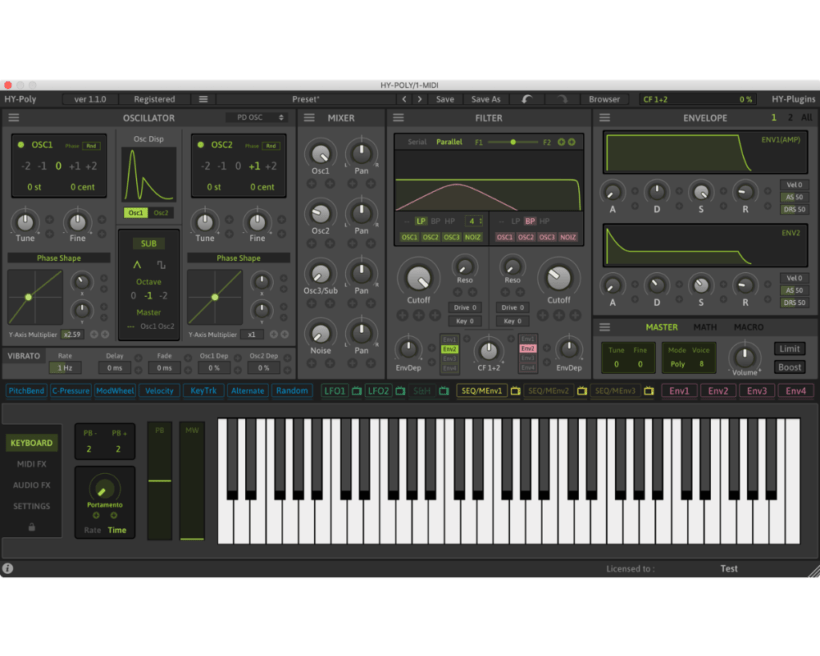Image resolution: width=820 pixels, height=656 pixels.
Task: Click the info icon in the bottom-left corner
Action: click(x=8, y=569)
